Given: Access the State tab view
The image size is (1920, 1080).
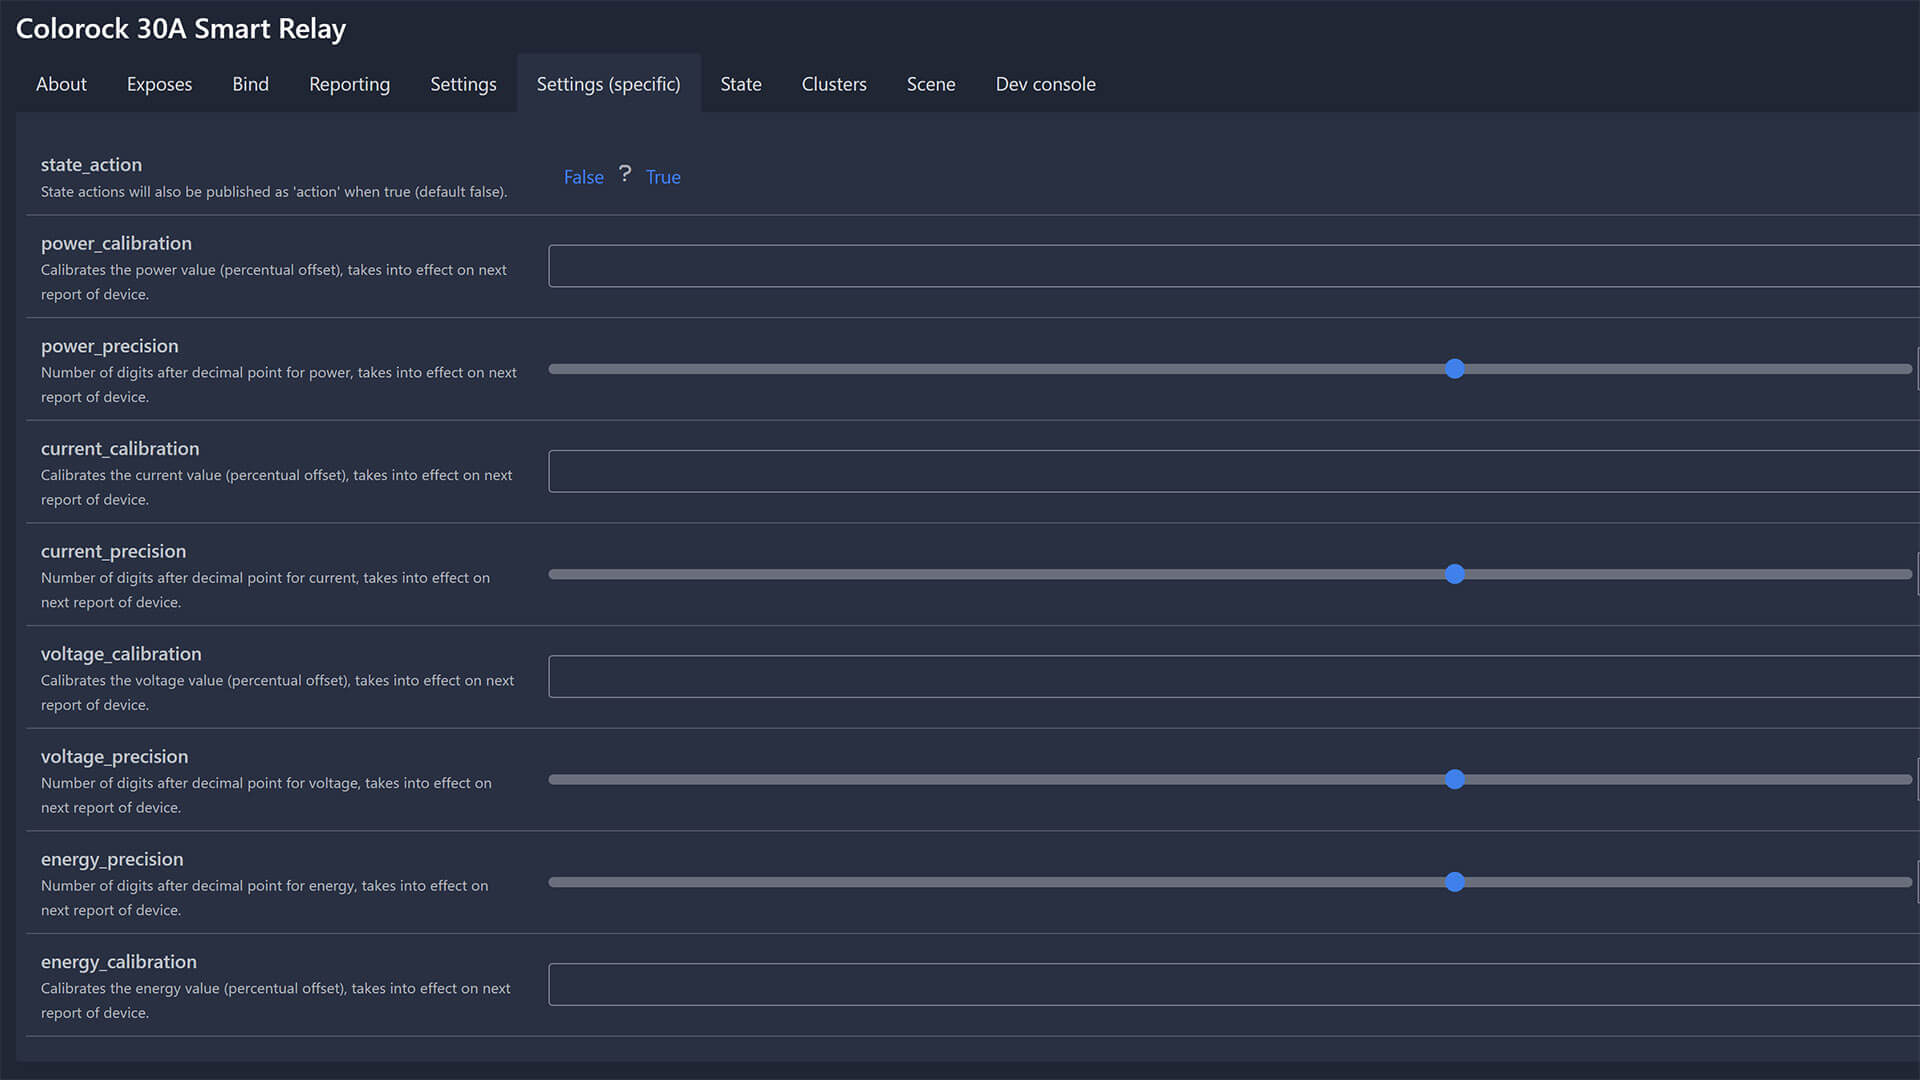Looking at the screenshot, I should (x=740, y=83).
